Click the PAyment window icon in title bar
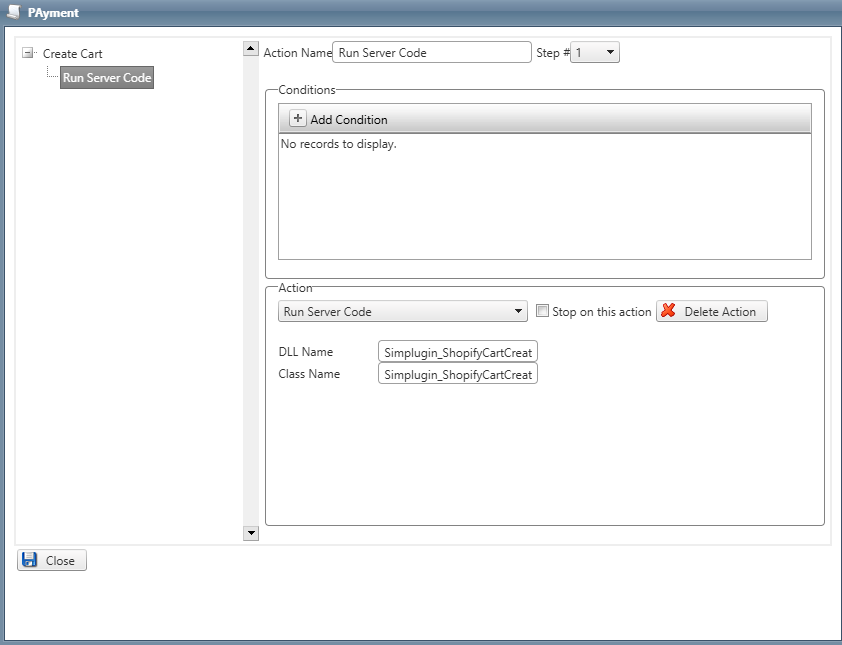This screenshot has height=645, width=842. pos(13,13)
